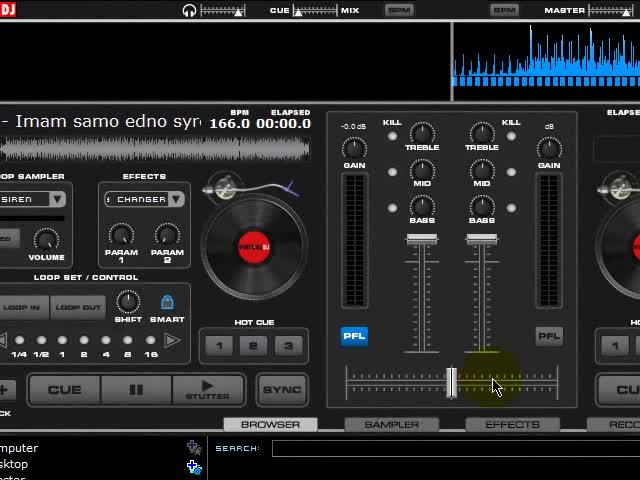Toggle the right deck PFL button
The width and height of the screenshot is (640, 480).
pos(549,336)
